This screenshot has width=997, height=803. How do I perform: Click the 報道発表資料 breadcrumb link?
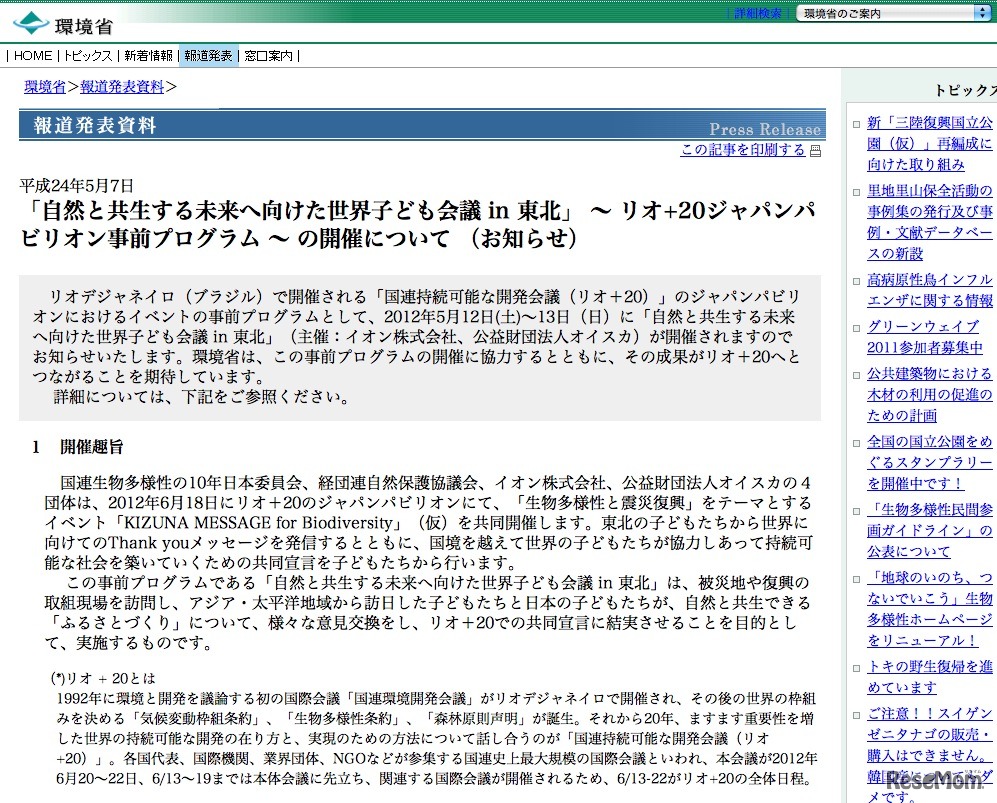pyautogui.click(x=122, y=86)
